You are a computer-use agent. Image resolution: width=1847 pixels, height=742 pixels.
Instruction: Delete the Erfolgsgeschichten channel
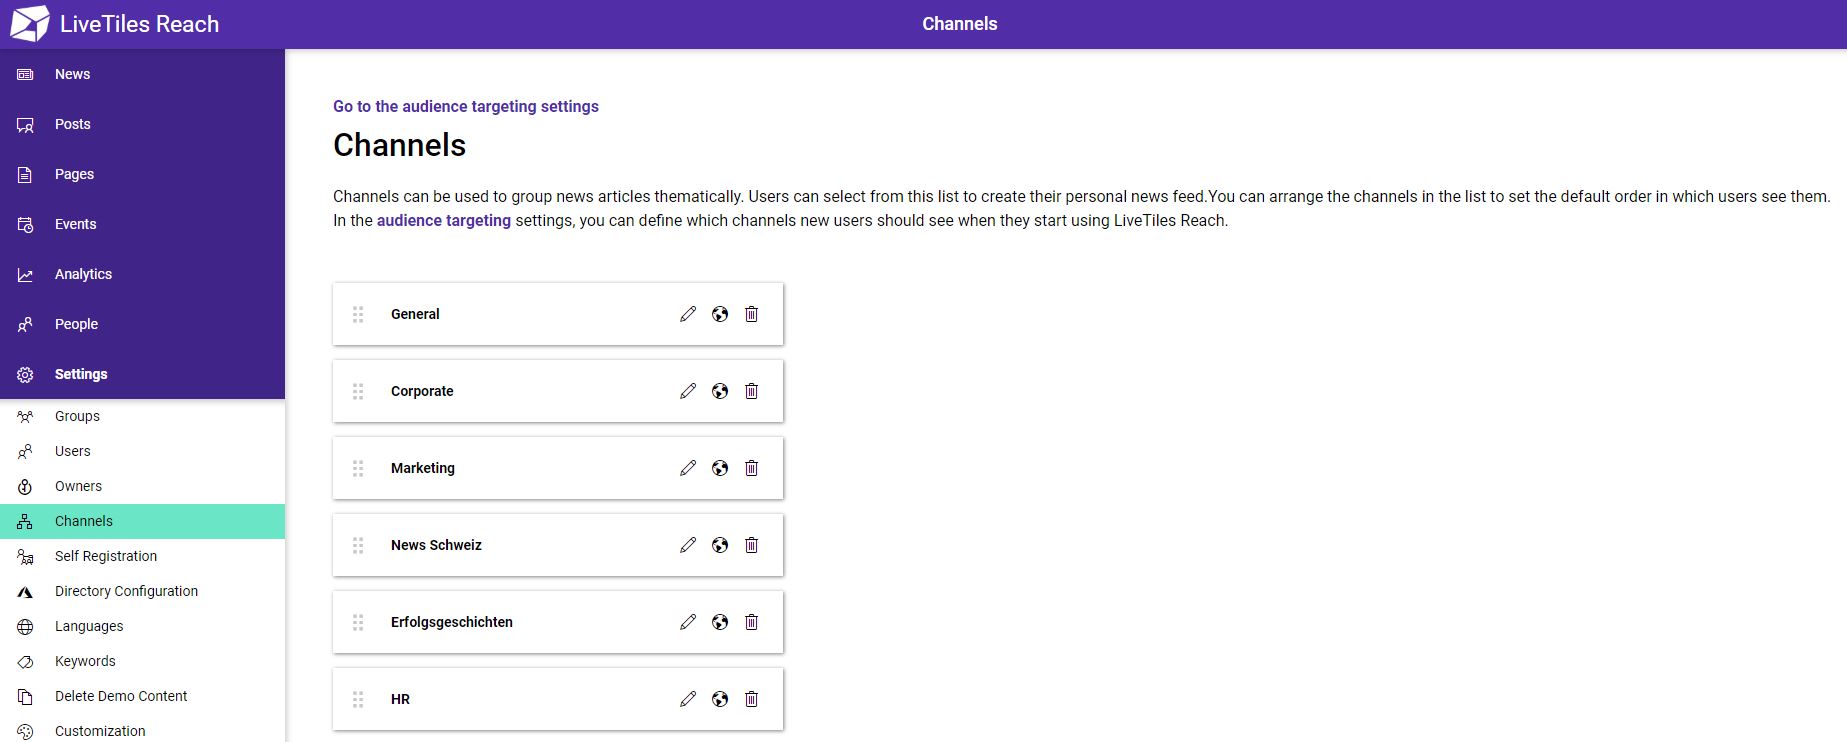pos(752,622)
